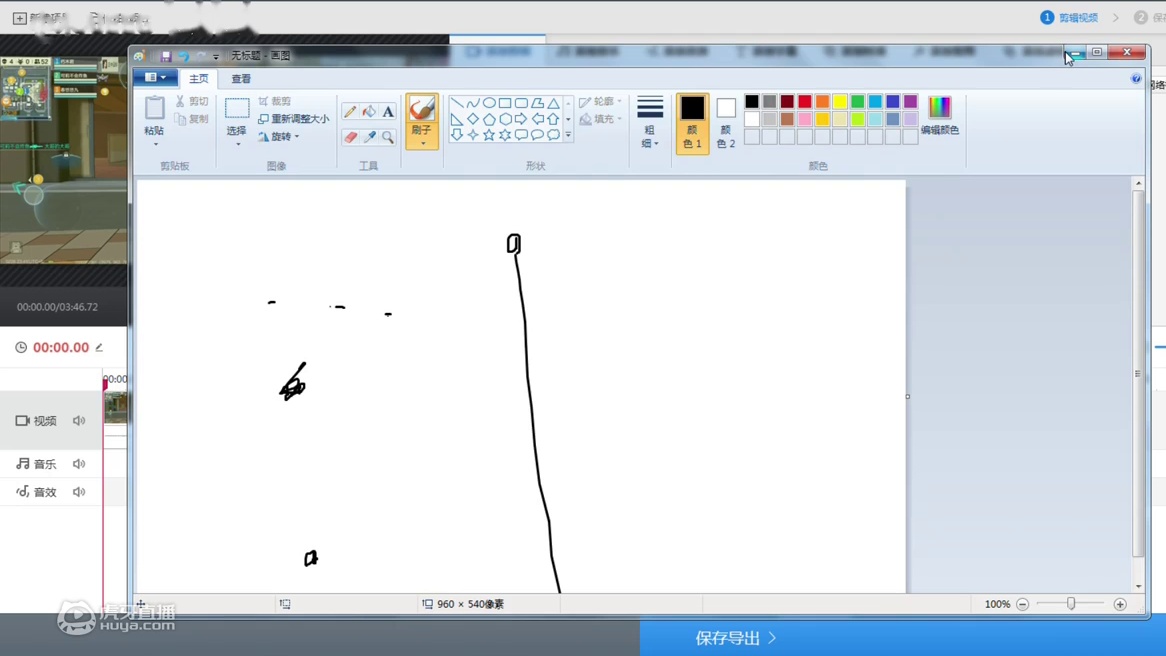Expand the Brushes (刷子) dropdown arrow
The height and width of the screenshot is (656, 1166).
[422, 144]
